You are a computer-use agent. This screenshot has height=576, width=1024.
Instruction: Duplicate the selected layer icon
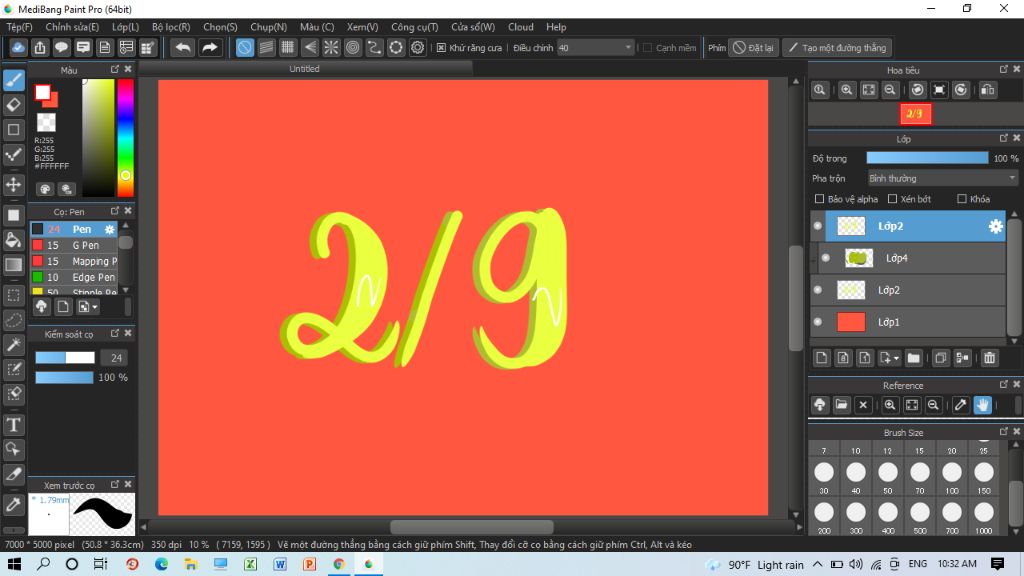tap(940, 358)
